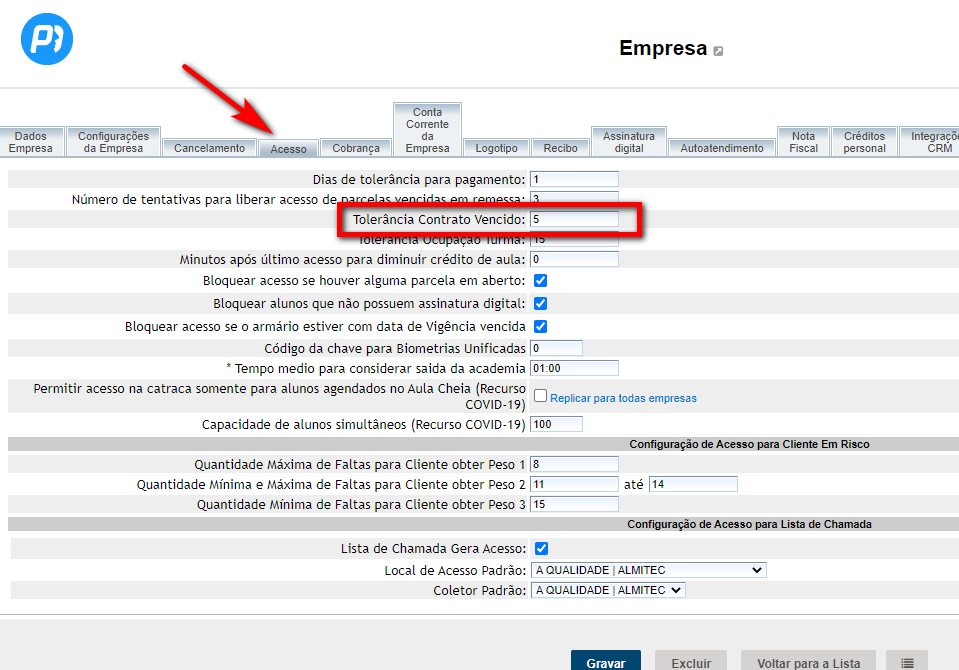Click Replicar para todas empresas link

tap(623, 398)
